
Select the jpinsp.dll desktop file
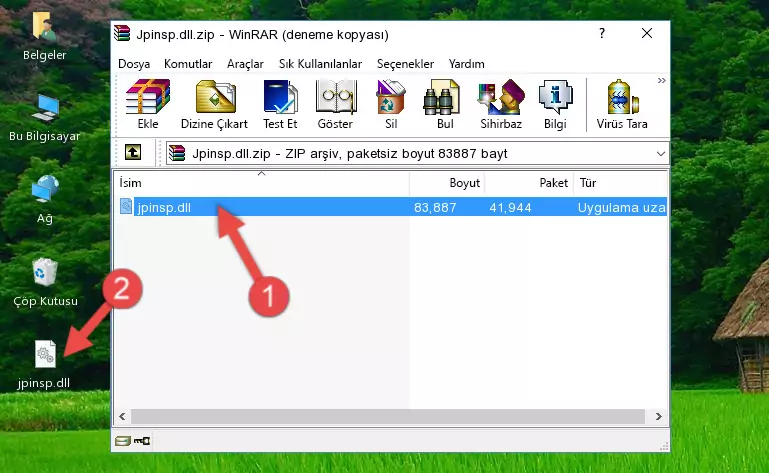click(44, 365)
